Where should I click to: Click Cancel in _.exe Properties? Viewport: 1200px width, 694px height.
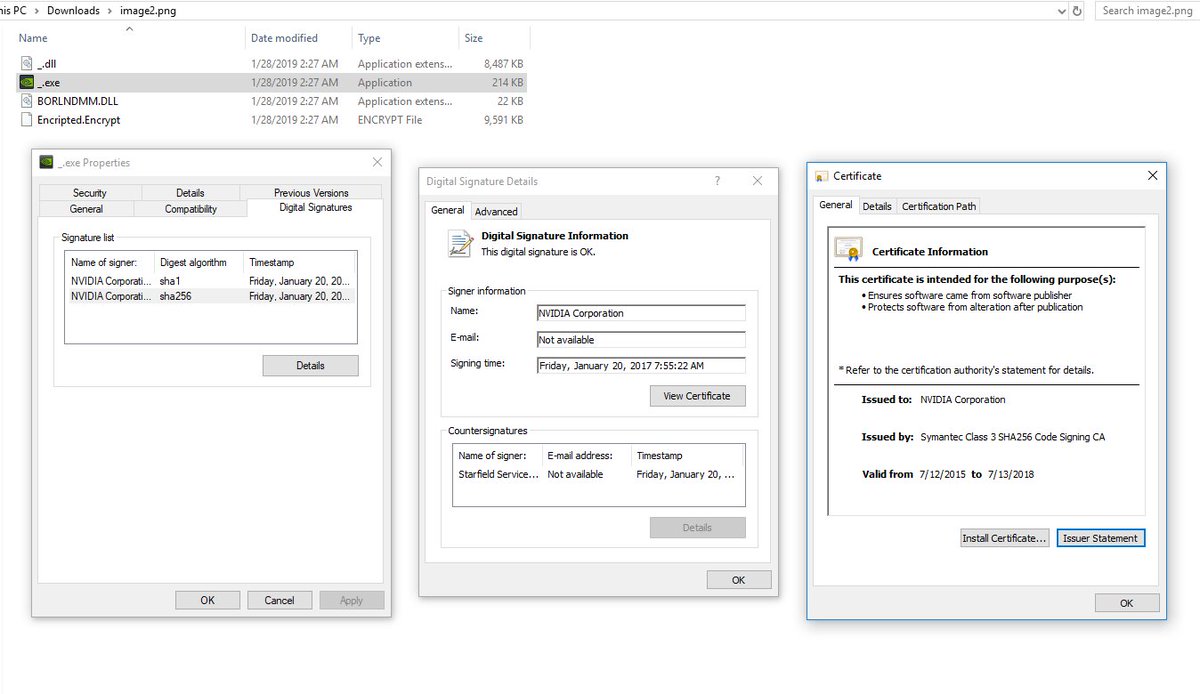tap(279, 600)
